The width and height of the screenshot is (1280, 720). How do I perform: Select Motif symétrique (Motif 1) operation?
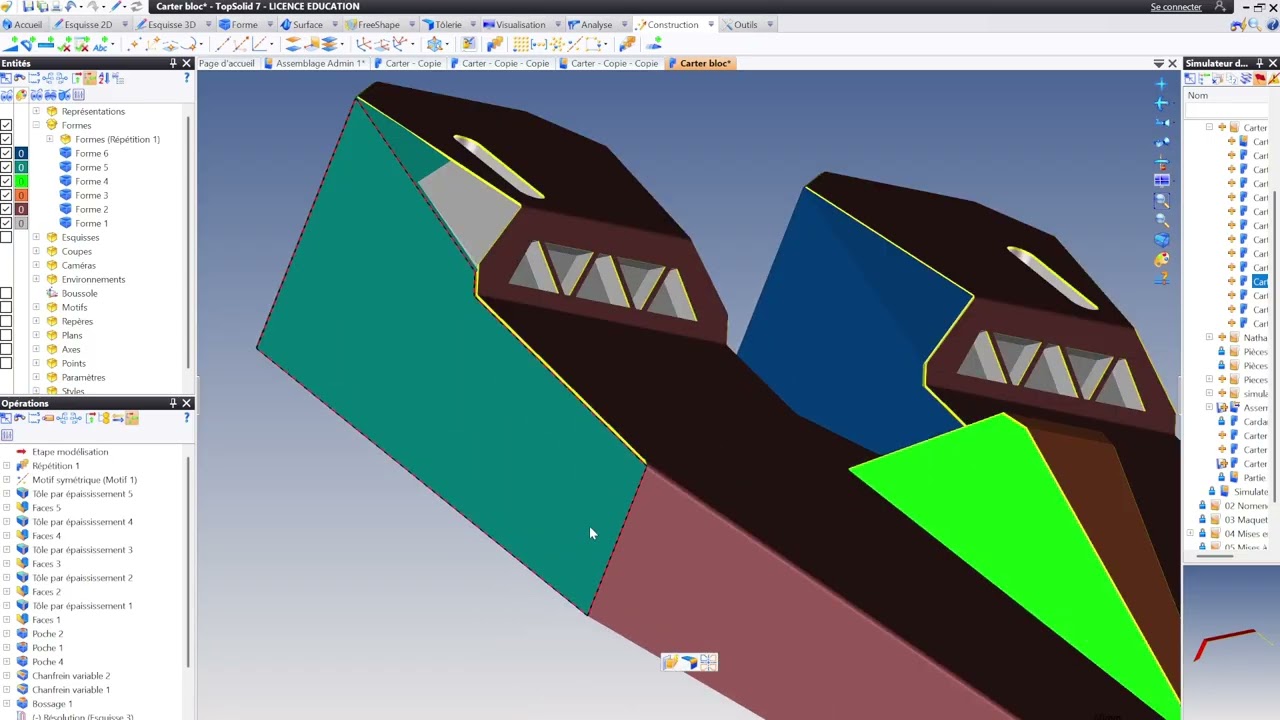pos(84,479)
